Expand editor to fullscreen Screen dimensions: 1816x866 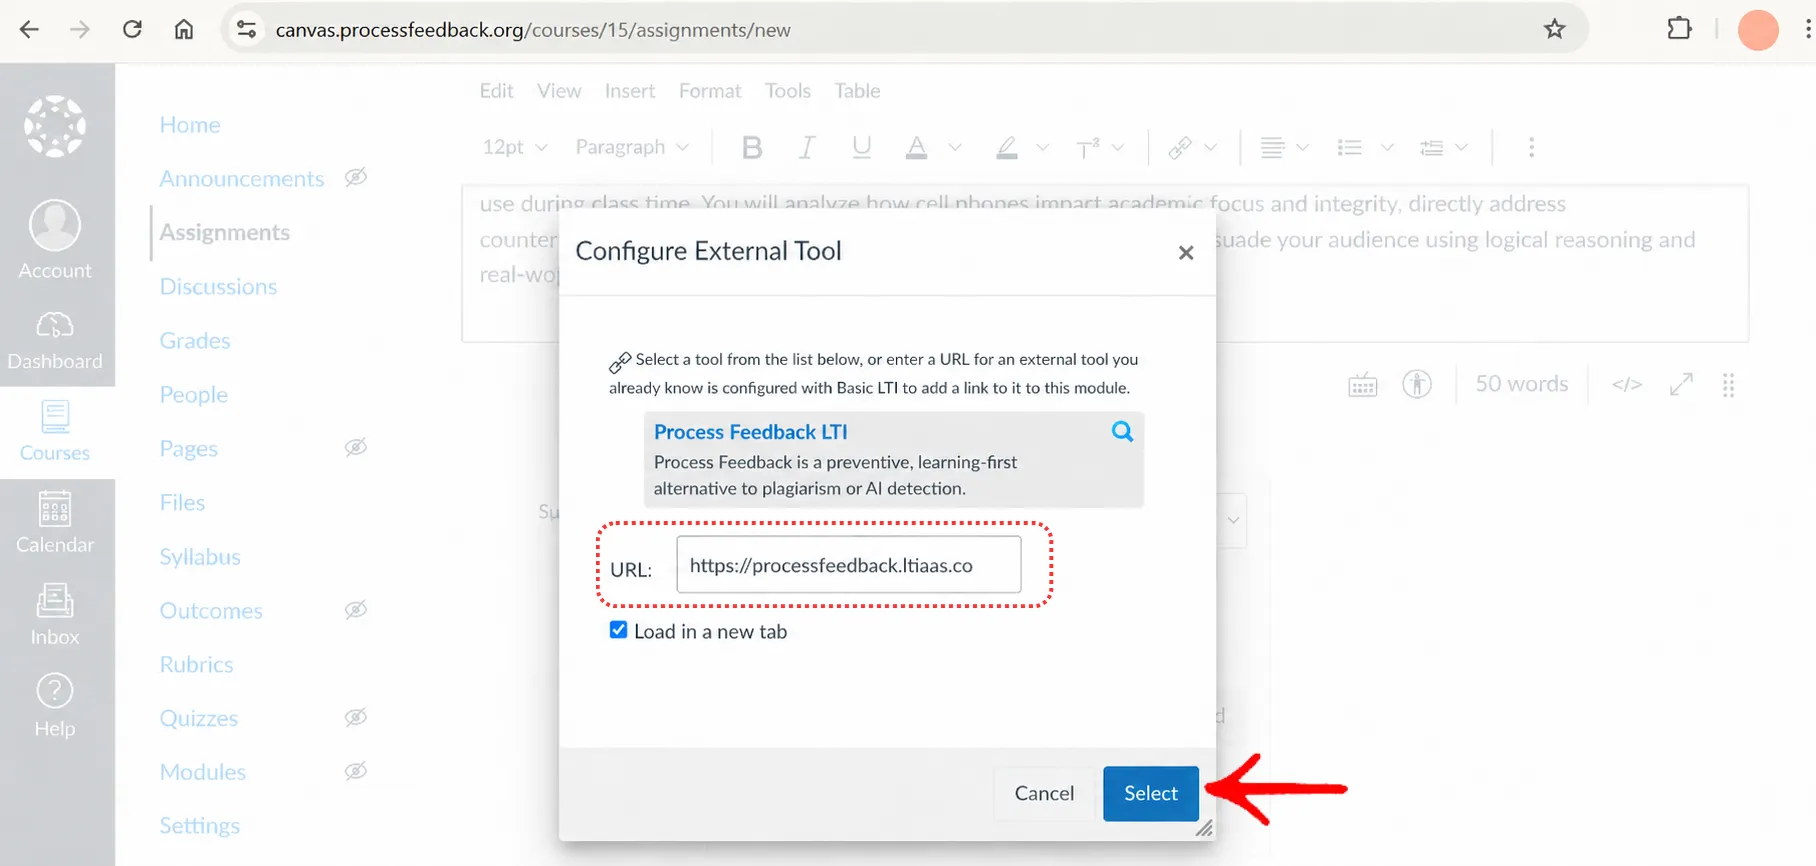[x=1681, y=384]
